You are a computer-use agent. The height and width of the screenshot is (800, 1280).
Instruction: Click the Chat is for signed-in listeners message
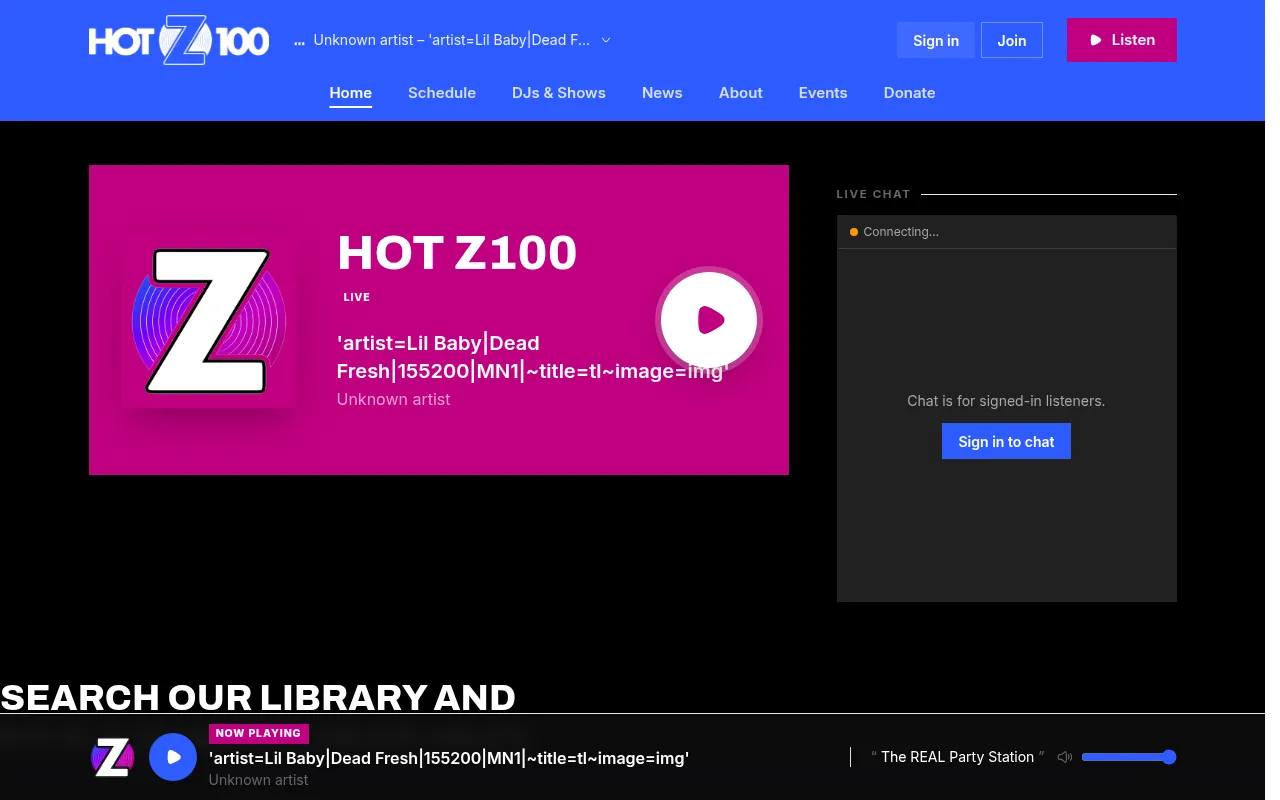1006,401
